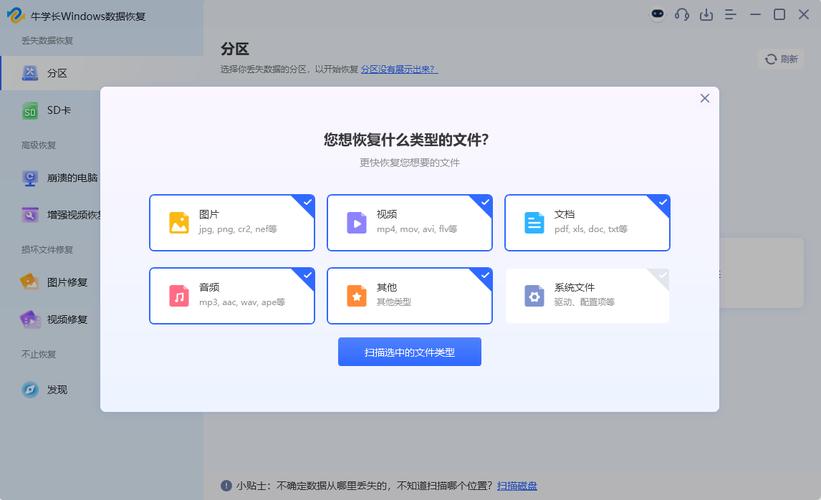Open the hamburger menu in title bar
This screenshot has height=500, width=821.
click(x=730, y=15)
